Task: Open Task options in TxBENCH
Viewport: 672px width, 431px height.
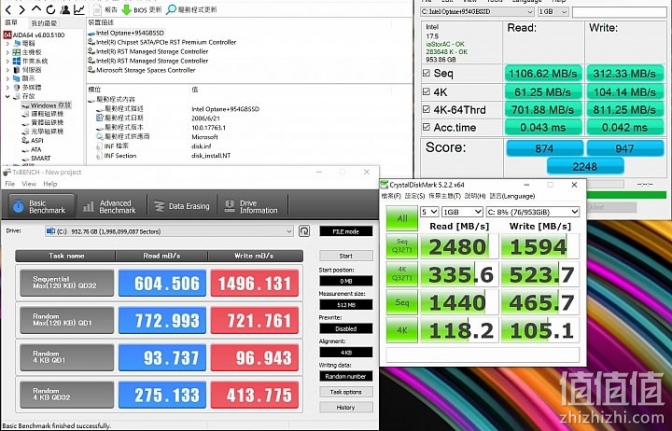Action: [346, 392]
